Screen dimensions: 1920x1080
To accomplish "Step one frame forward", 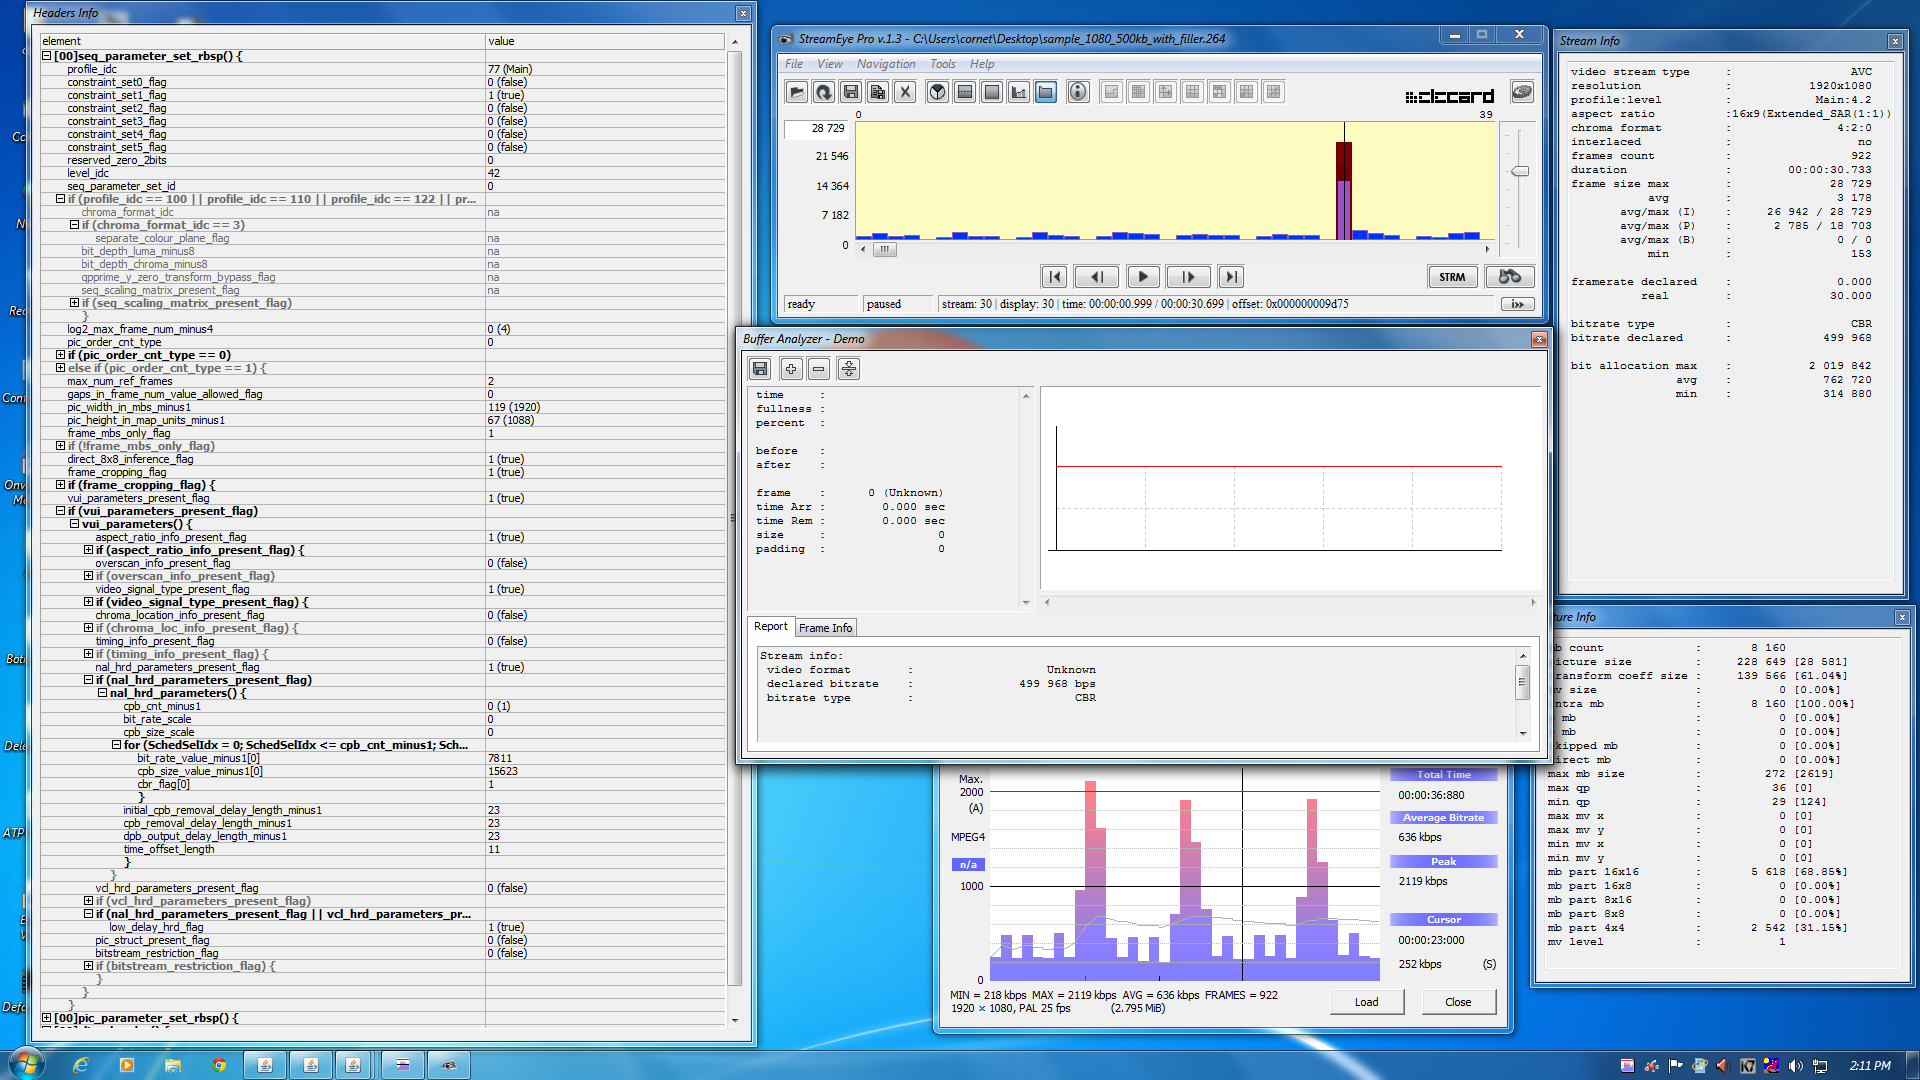I will coord(1188,277).
